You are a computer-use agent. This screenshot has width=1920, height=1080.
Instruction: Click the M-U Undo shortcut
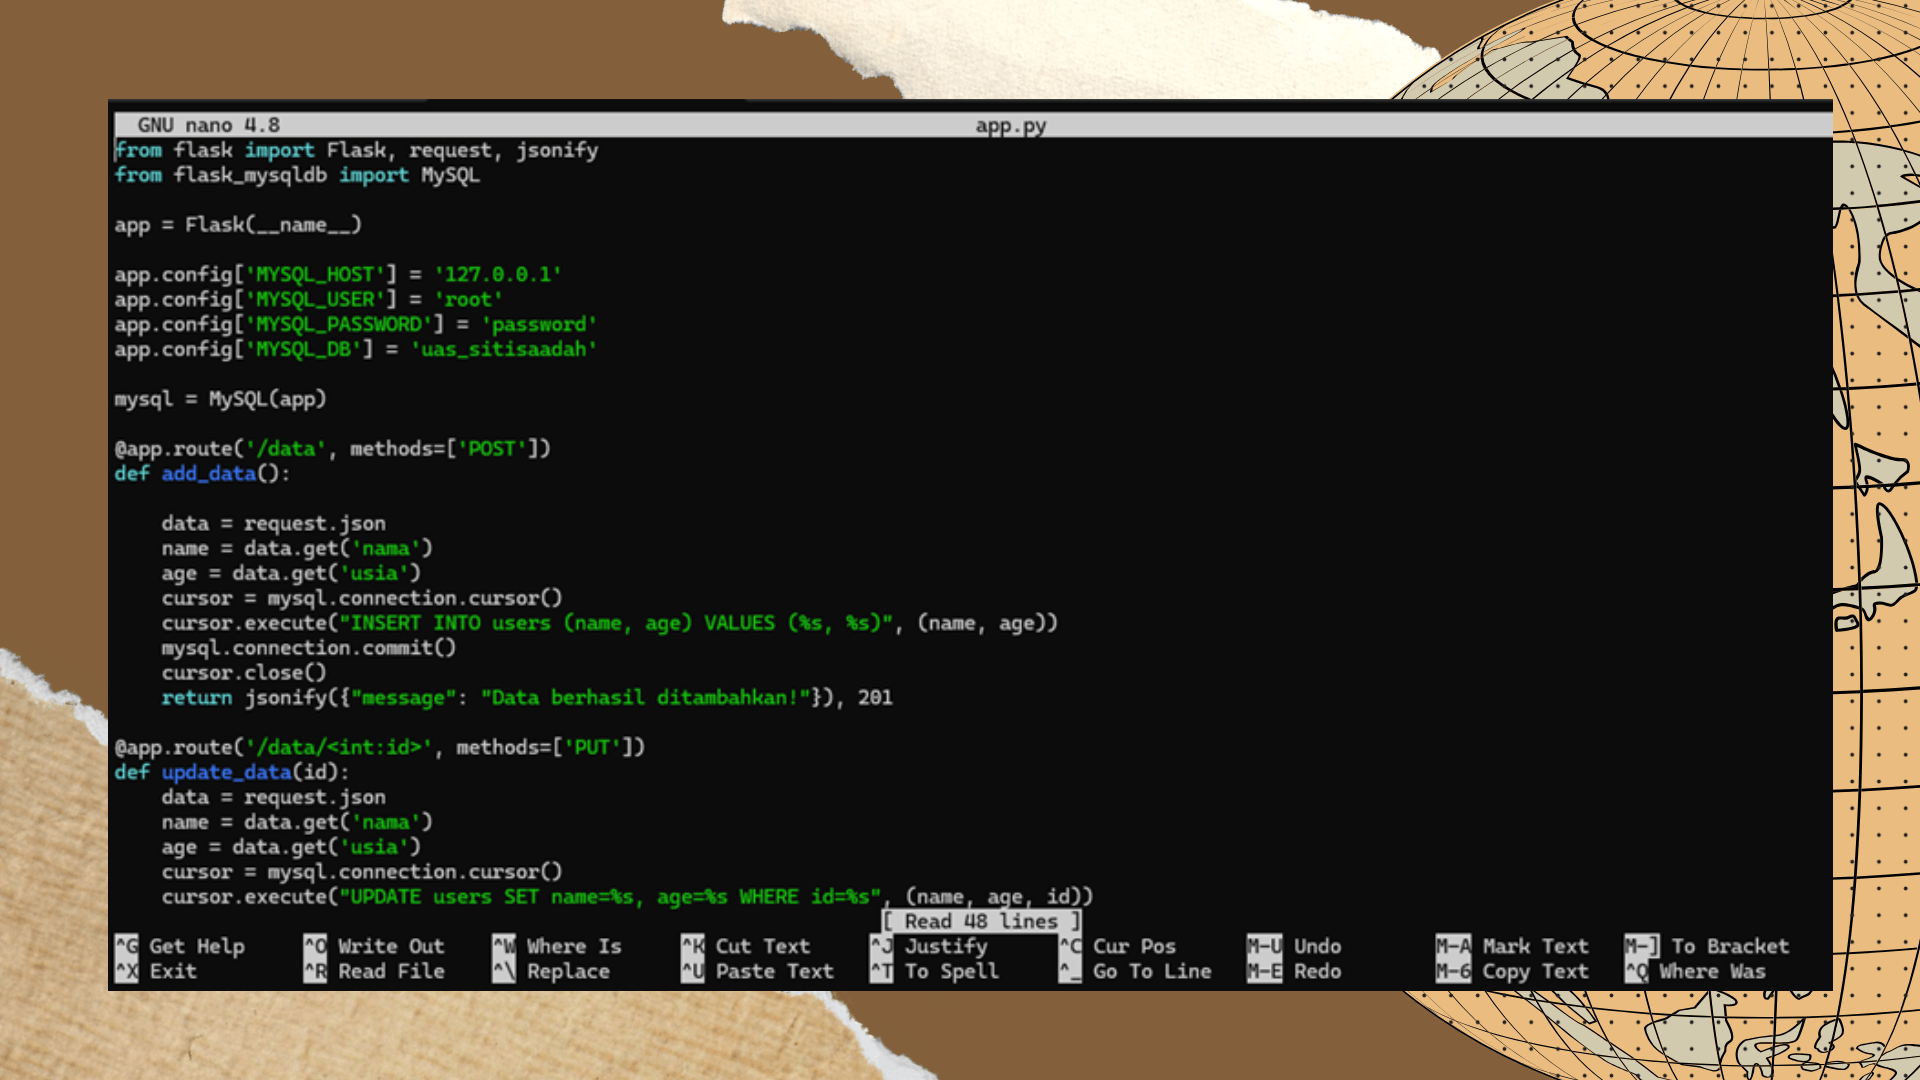tap(1294, 946)
